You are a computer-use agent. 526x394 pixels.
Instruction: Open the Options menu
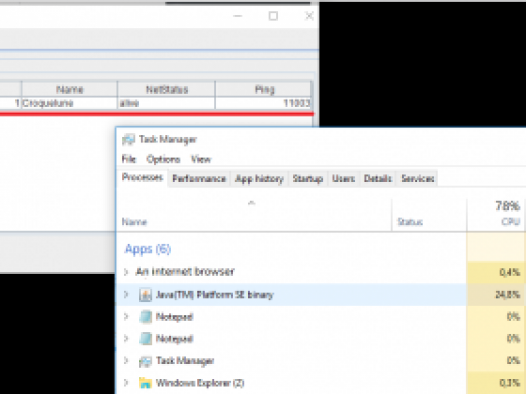pyautogui.click(x=163, y=159)
